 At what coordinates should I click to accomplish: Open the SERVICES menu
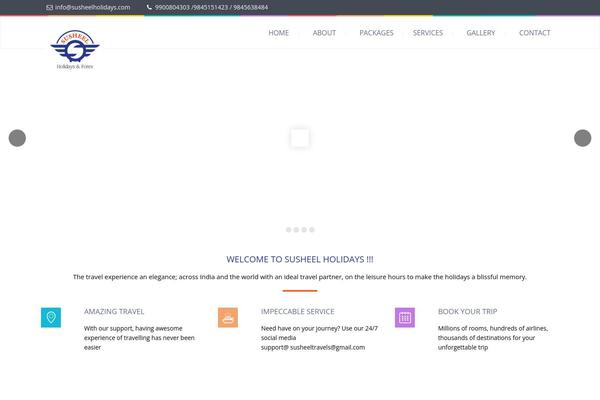tap(428, 33)
